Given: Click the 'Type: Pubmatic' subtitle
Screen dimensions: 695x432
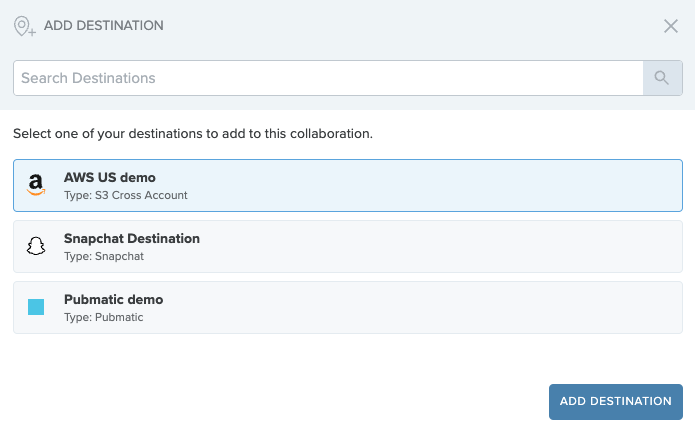Looking at the screenshot, I should pos(104,317).
